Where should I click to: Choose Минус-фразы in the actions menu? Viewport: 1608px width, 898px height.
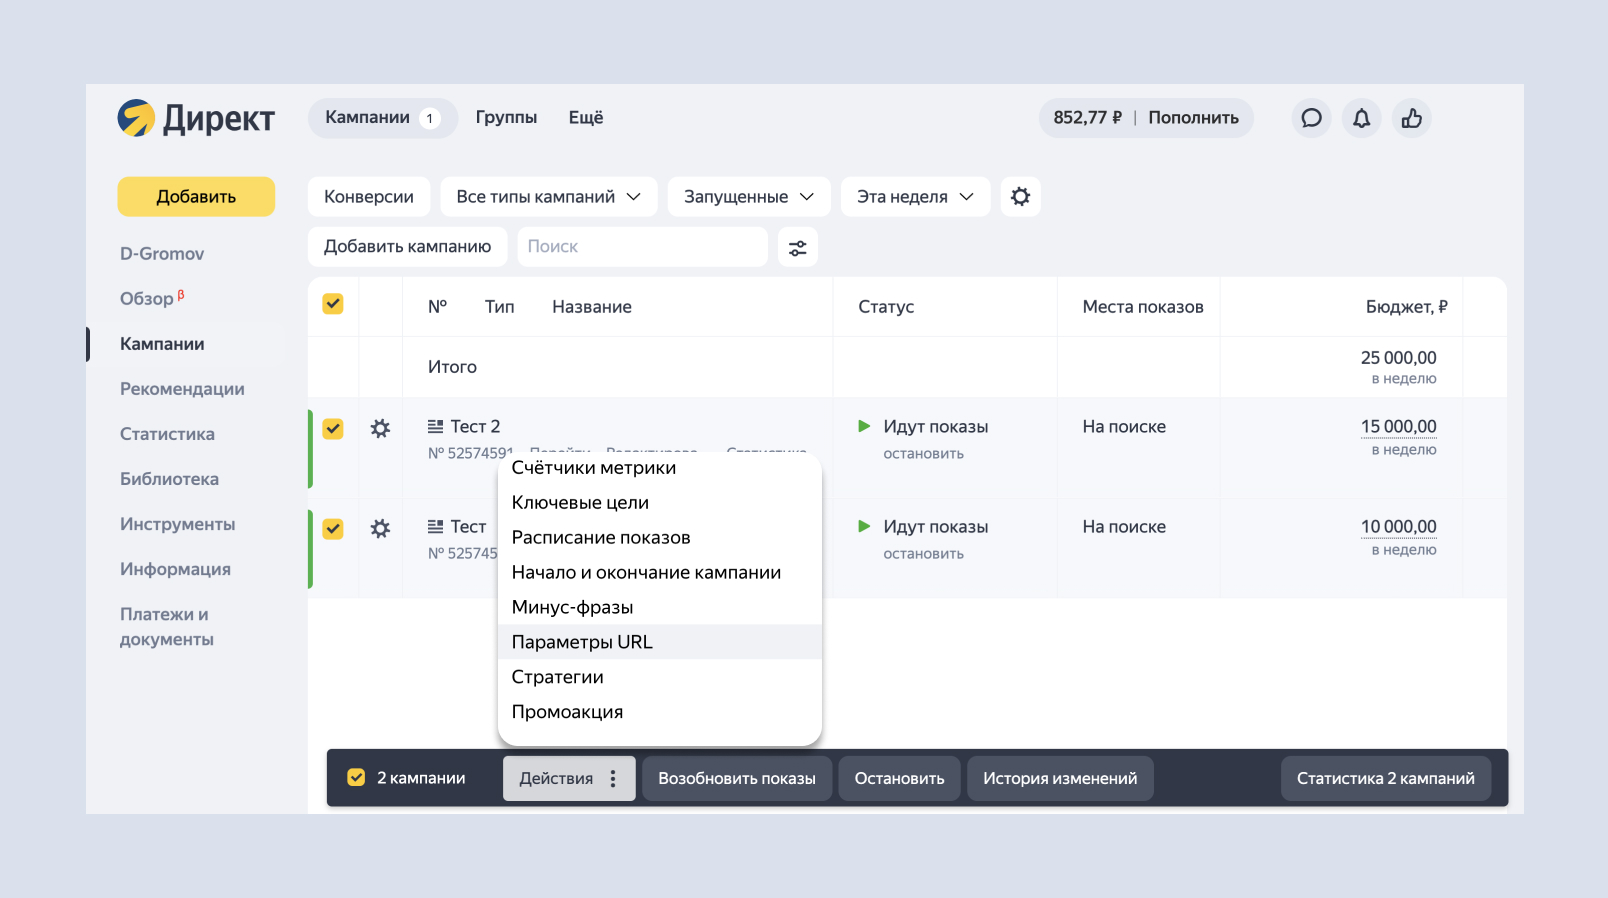[572, 607]
